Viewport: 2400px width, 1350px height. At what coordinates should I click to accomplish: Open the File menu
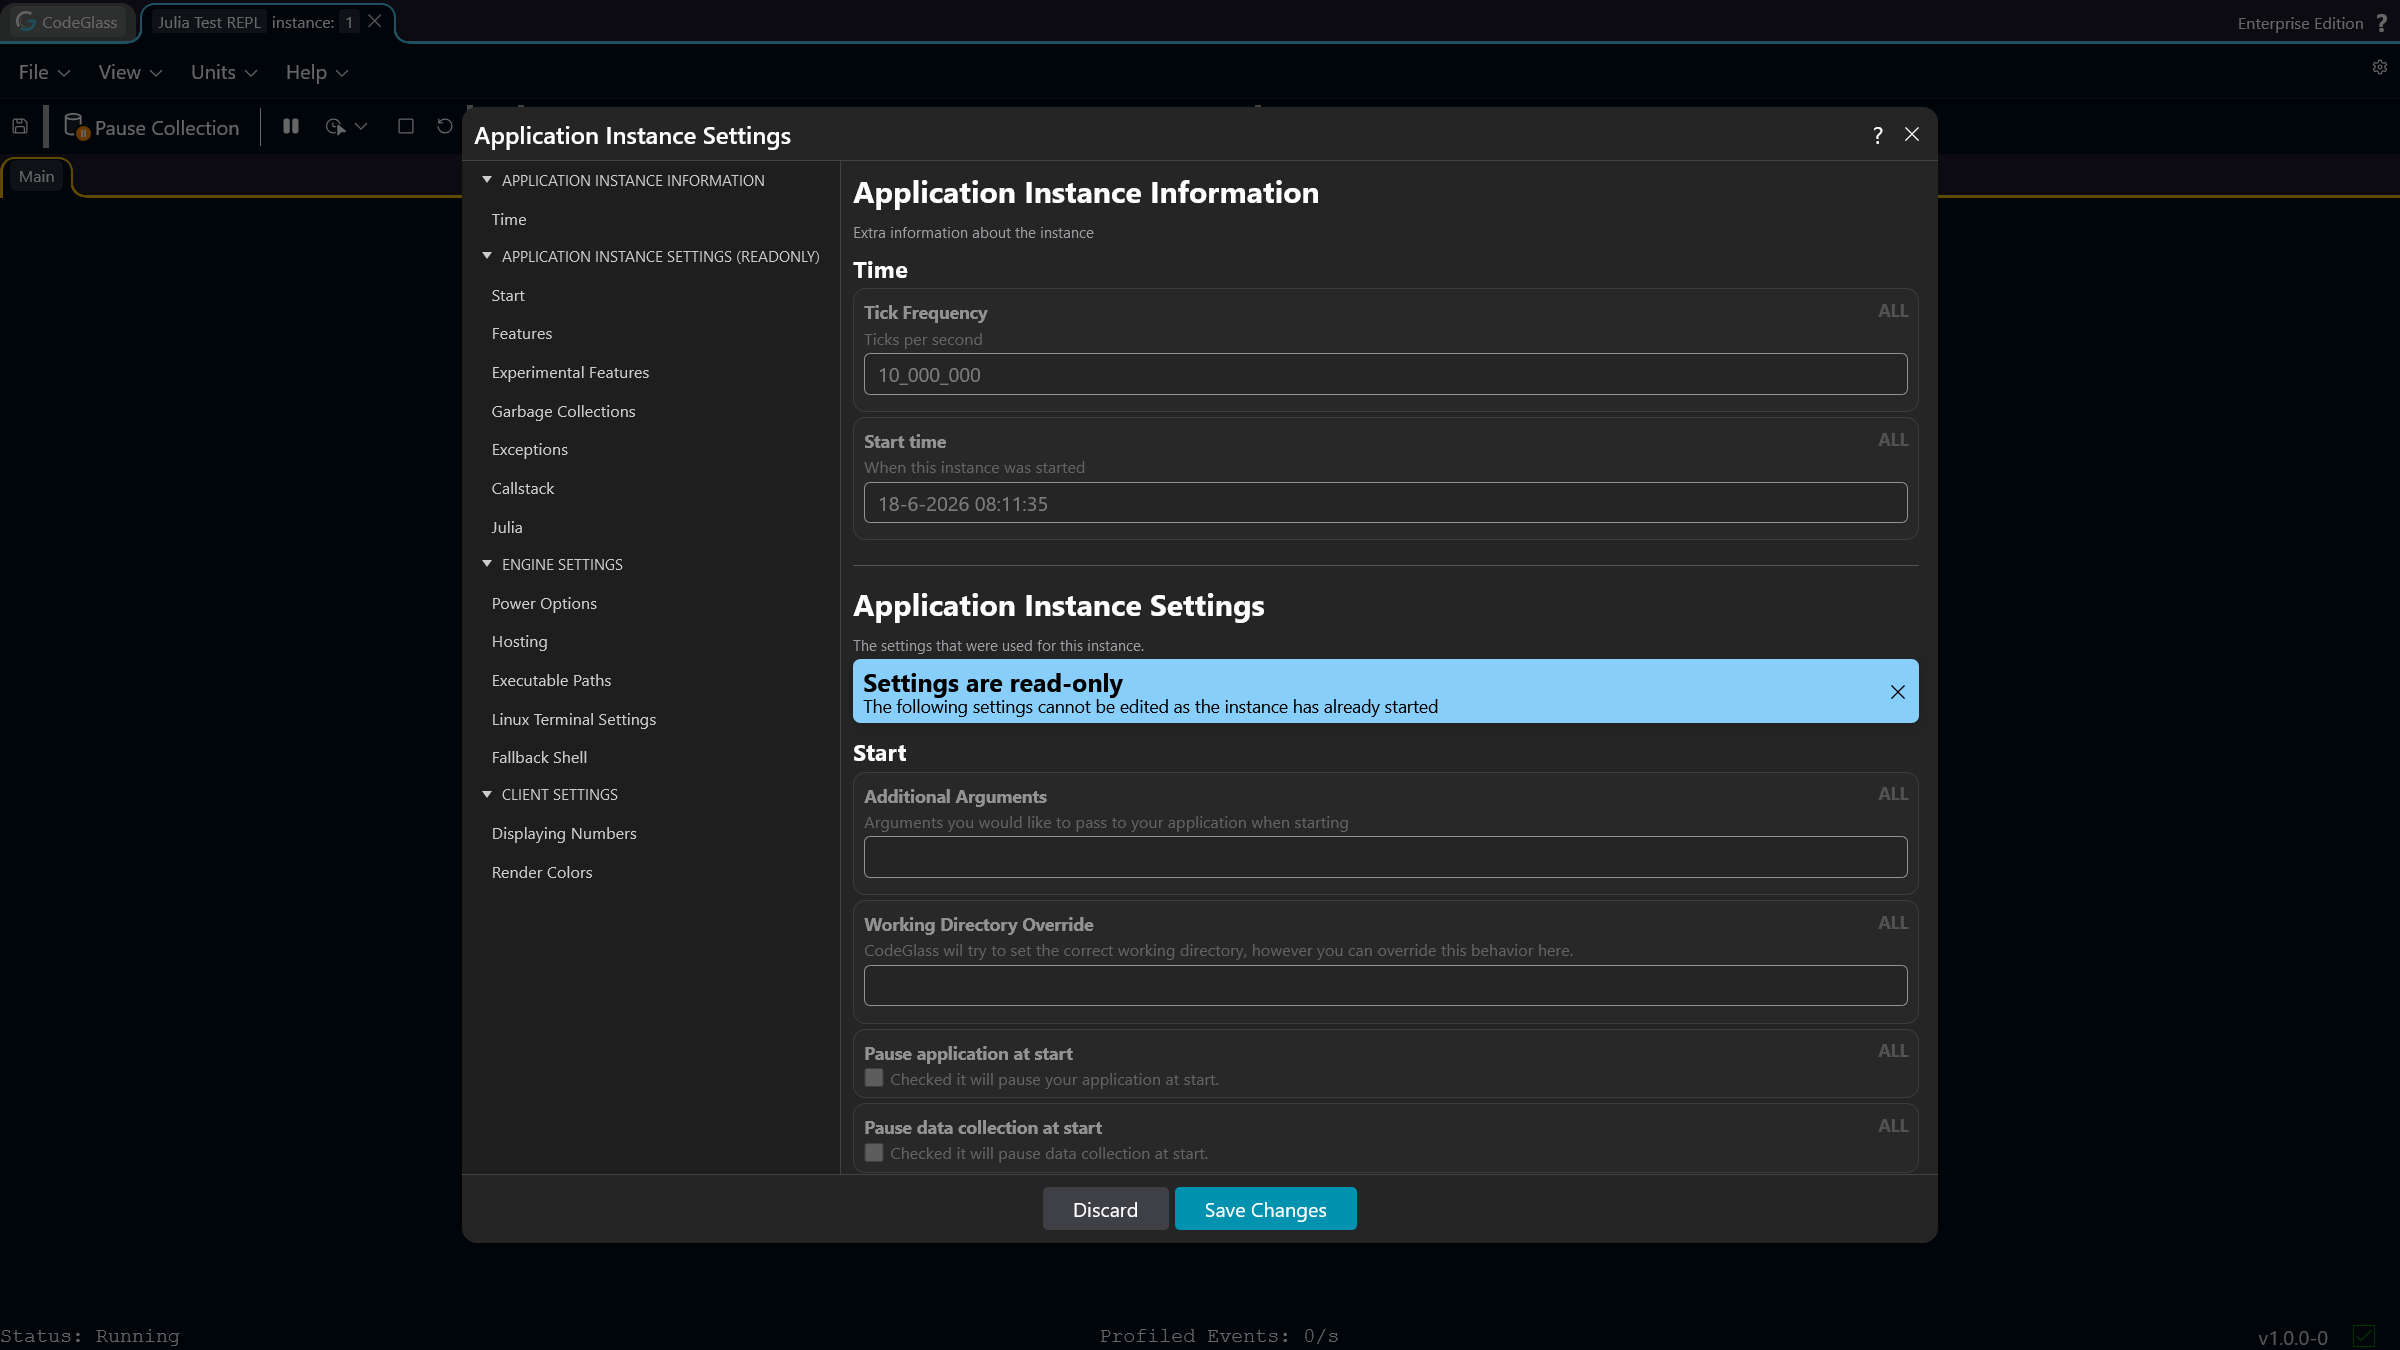coord(44,72)
